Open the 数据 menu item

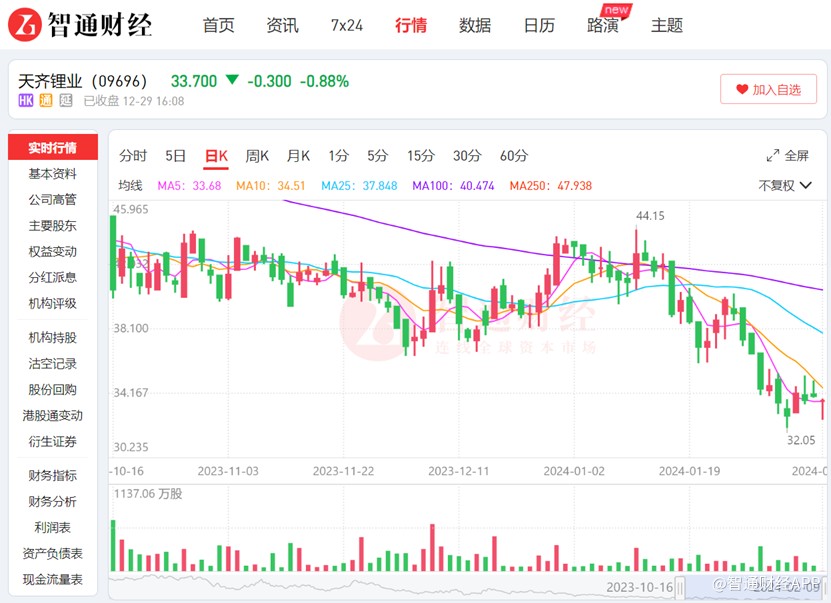(475, 25)
